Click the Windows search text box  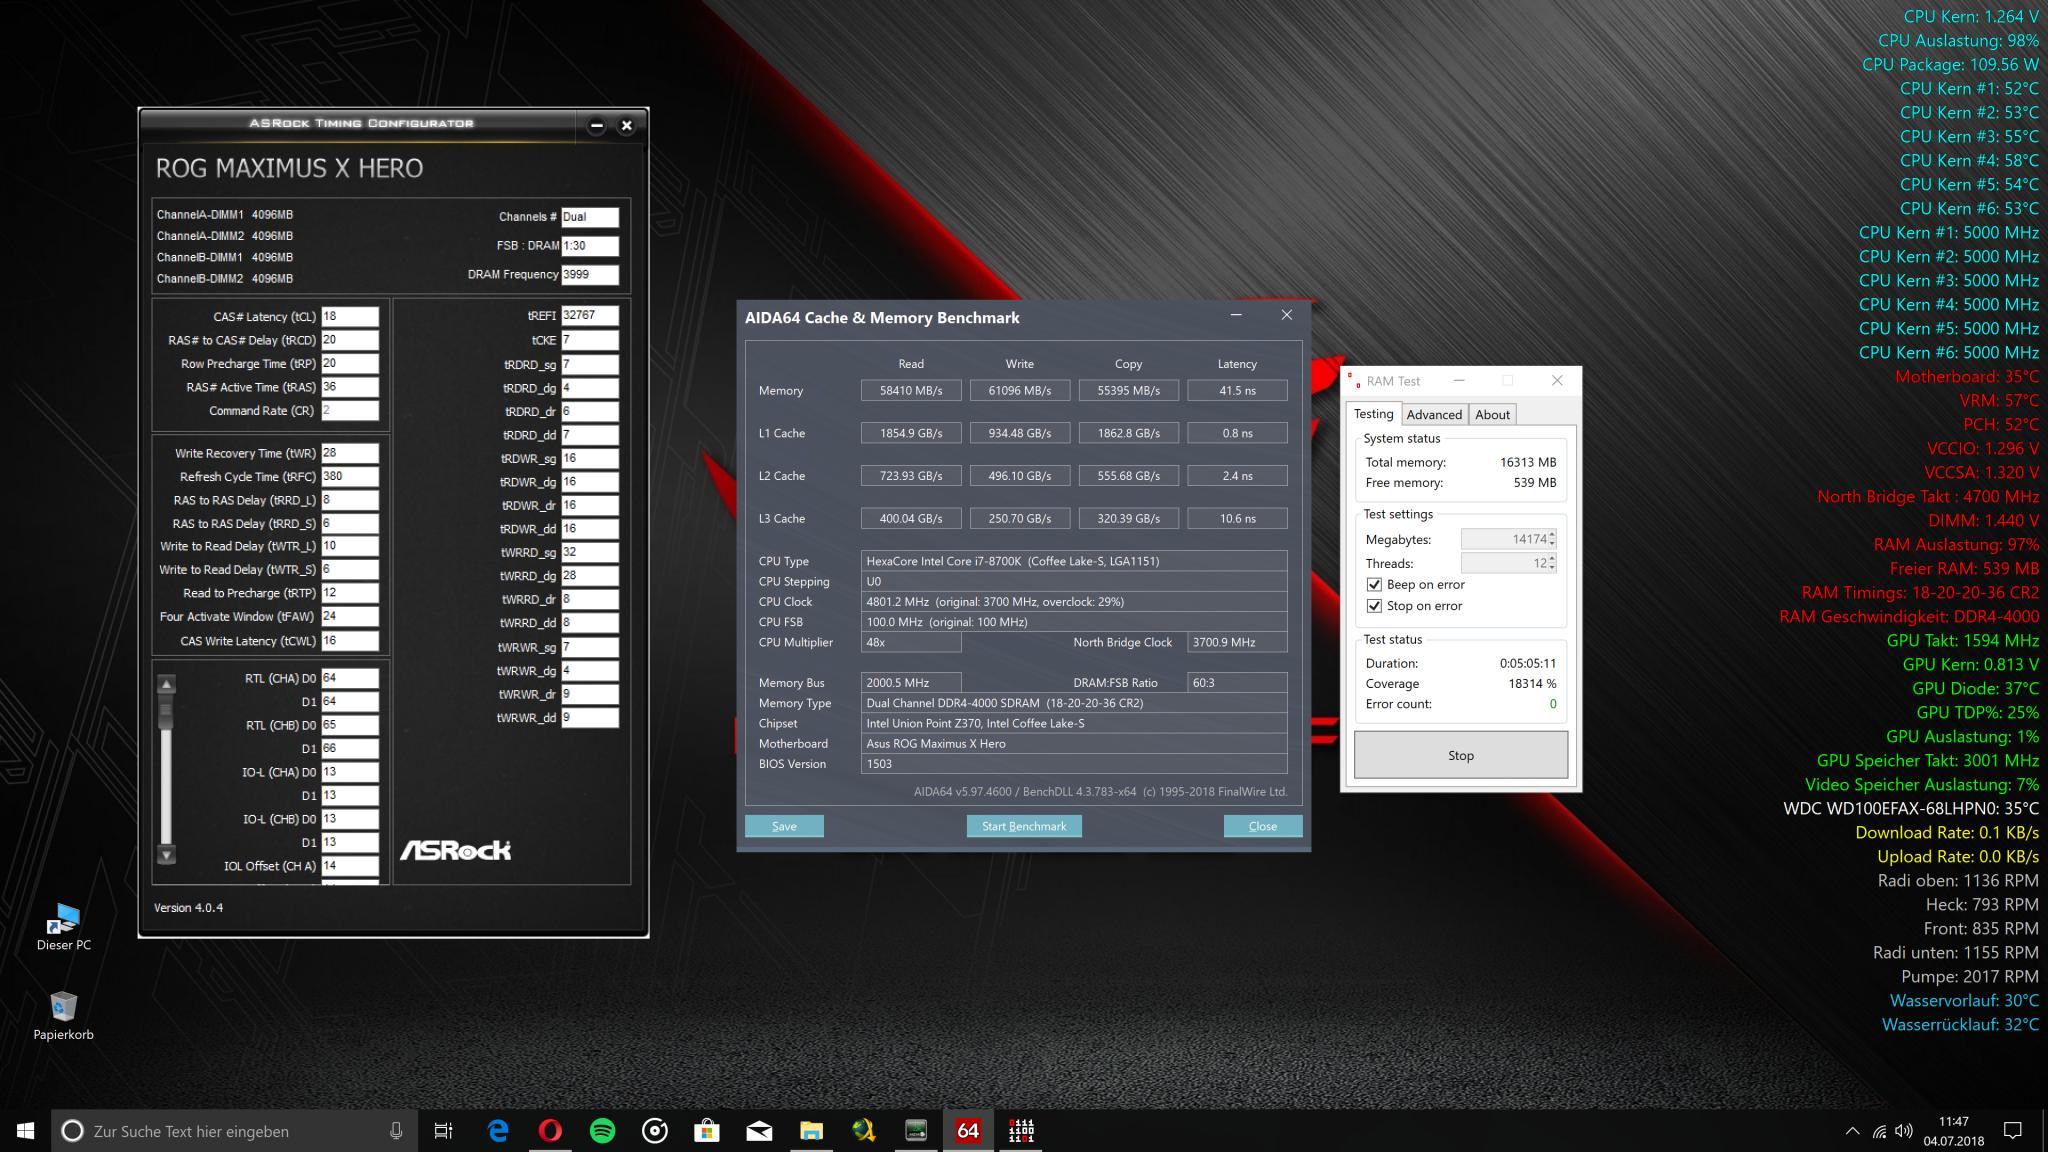point(236,1131)
